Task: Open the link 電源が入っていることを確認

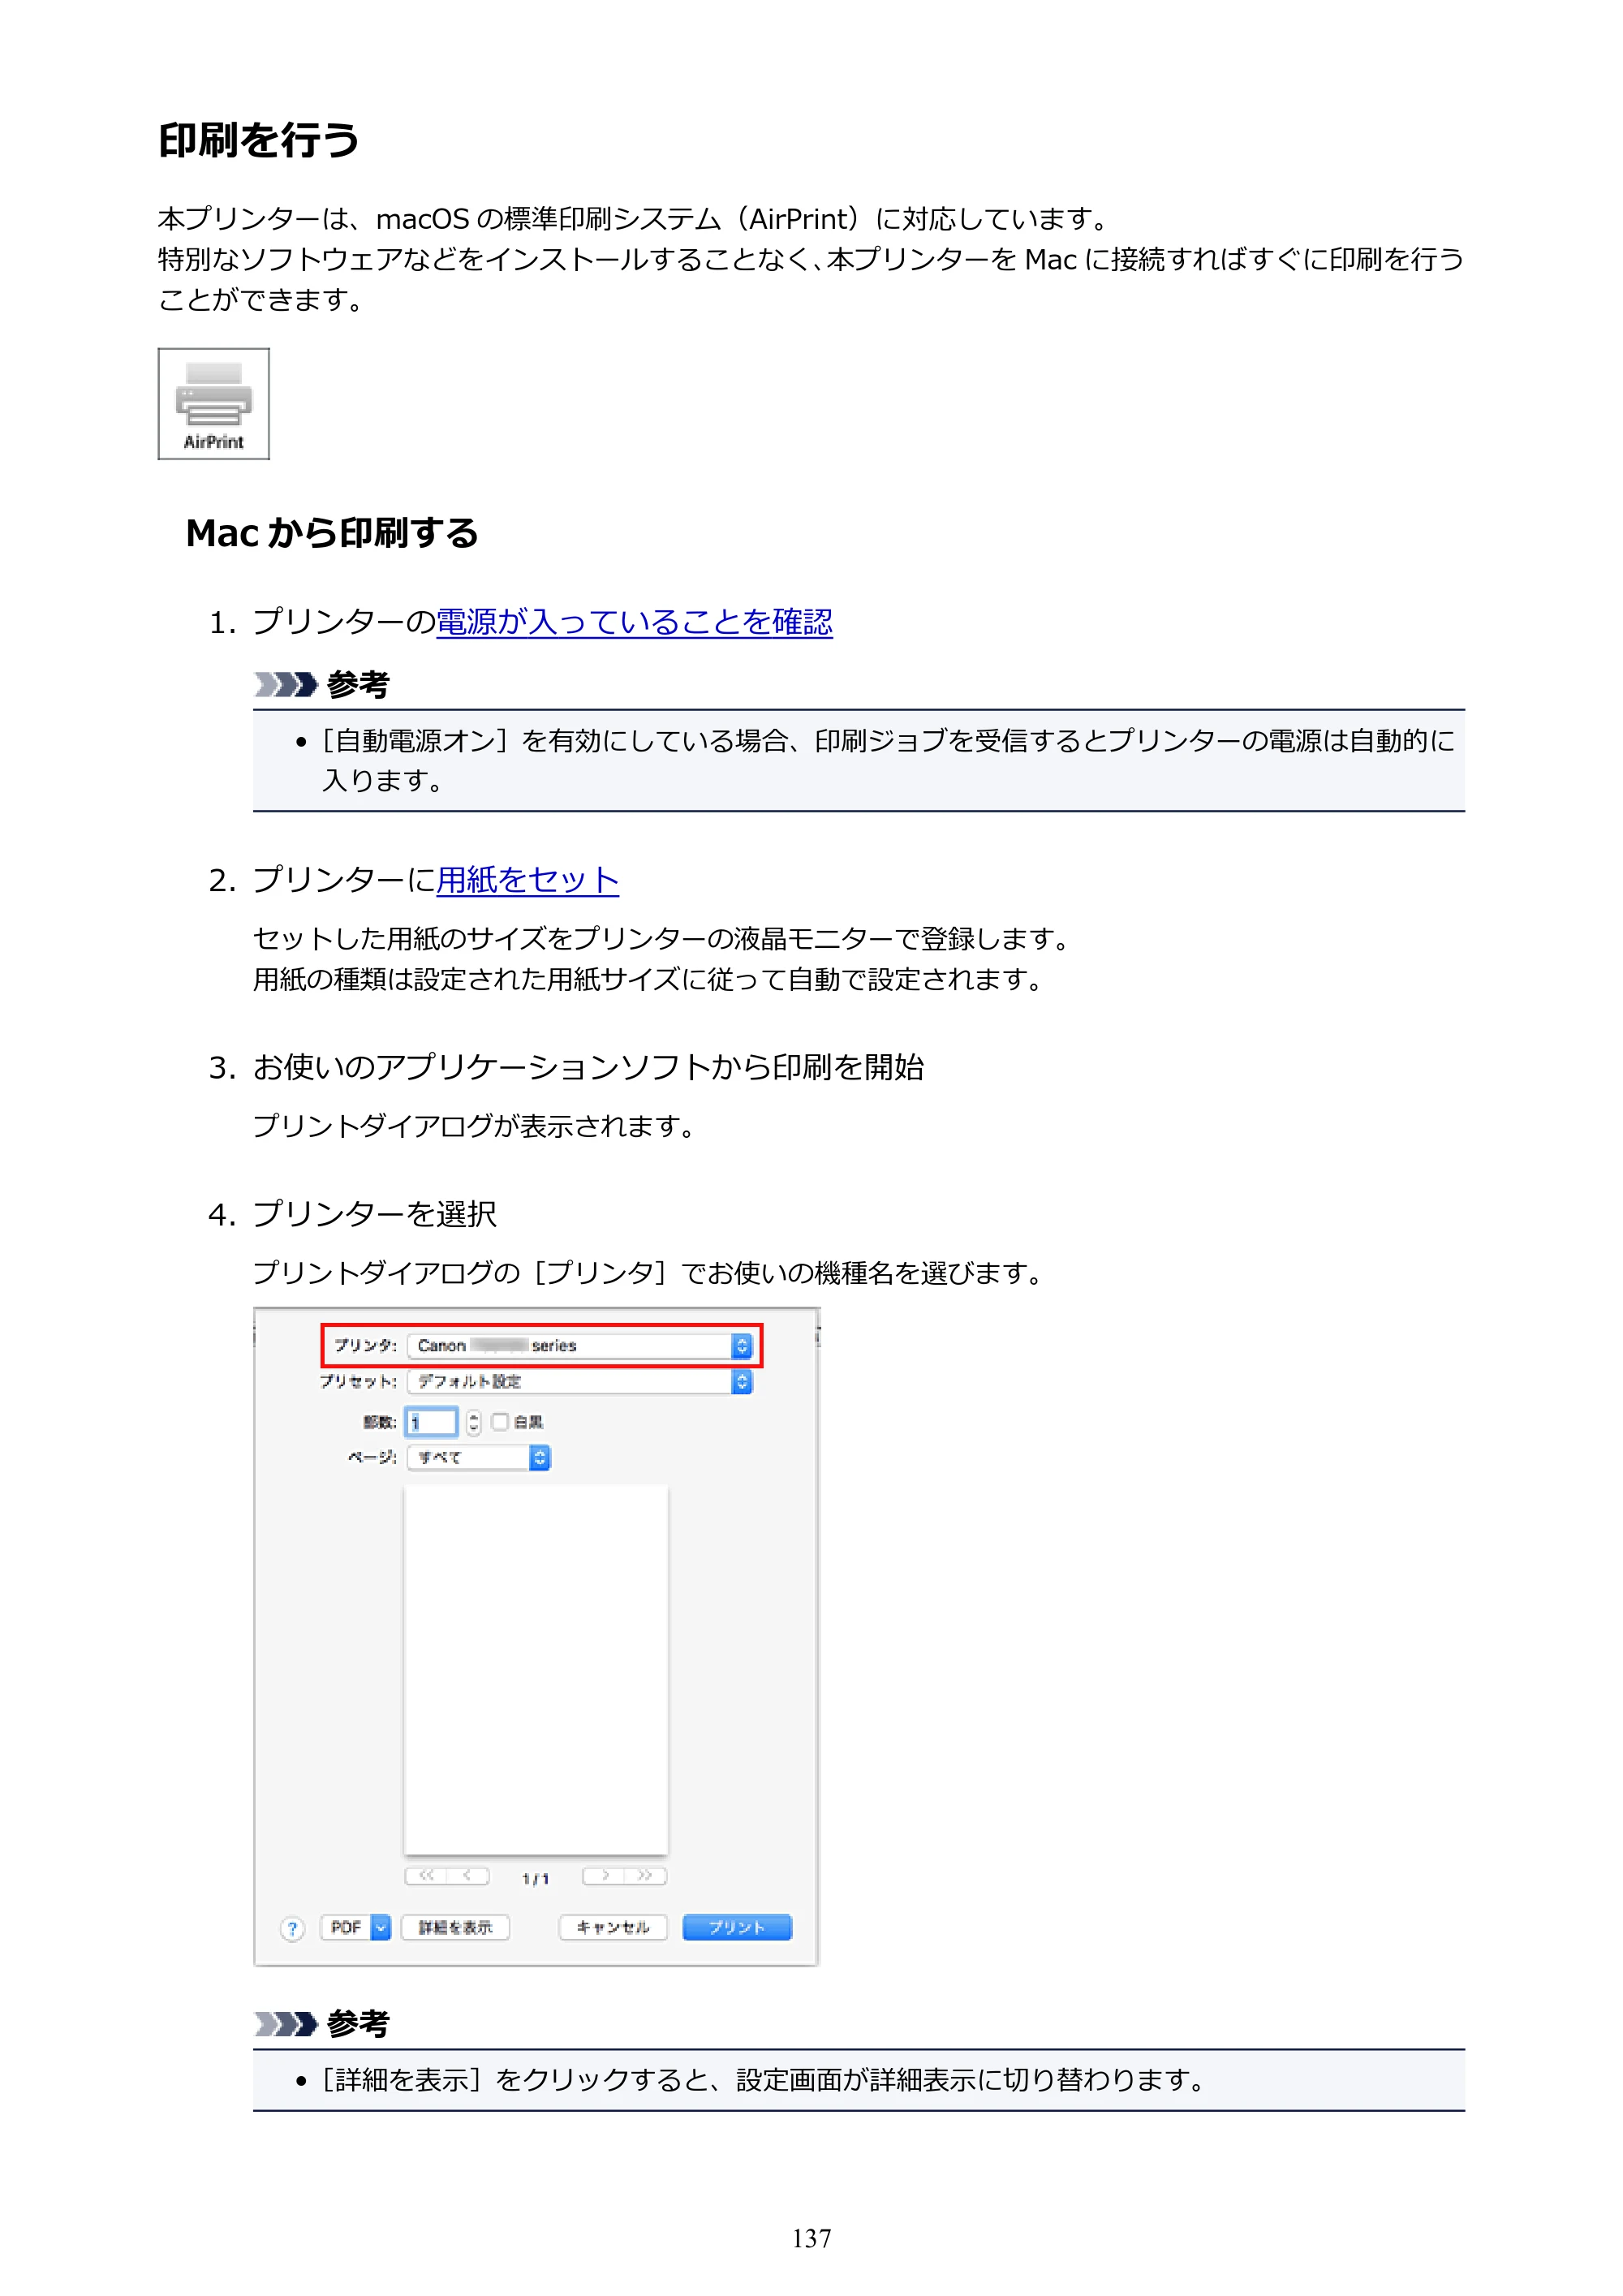Action: click(x=634, y=622)
